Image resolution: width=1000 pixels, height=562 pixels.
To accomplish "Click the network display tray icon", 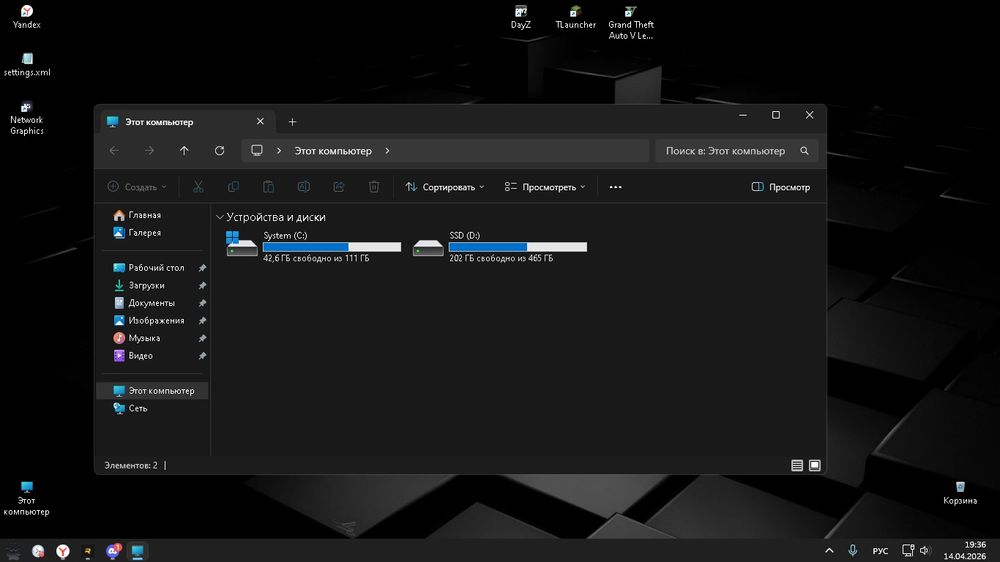I will pos(908,551).
